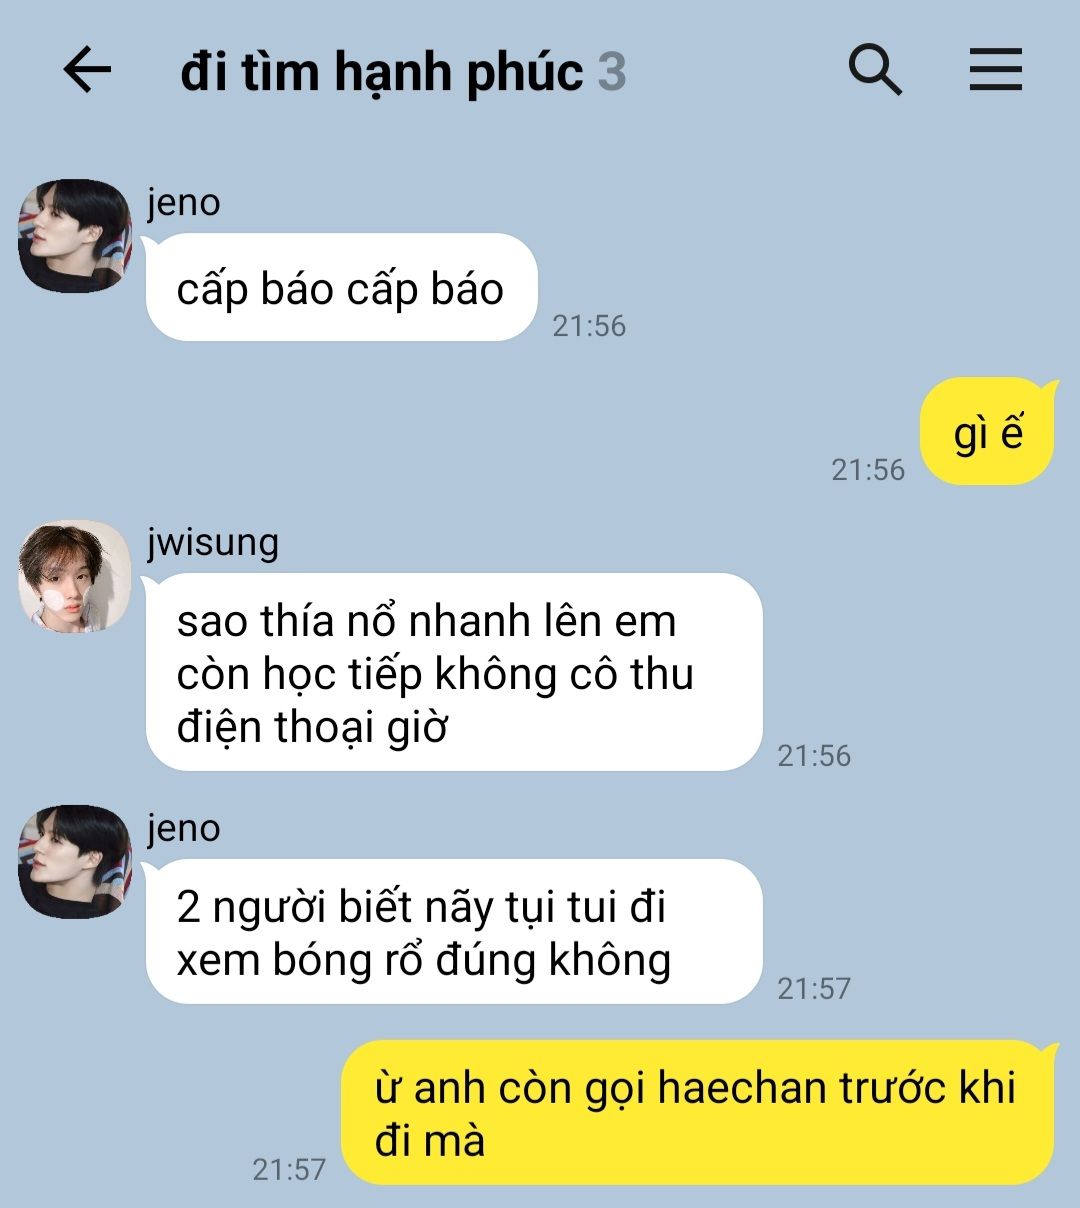Tap 21:56 timestamp after "cấp báo cấp báo"
The width and height of the screenshot is (1080, 1208).
(x=589, y=326)
